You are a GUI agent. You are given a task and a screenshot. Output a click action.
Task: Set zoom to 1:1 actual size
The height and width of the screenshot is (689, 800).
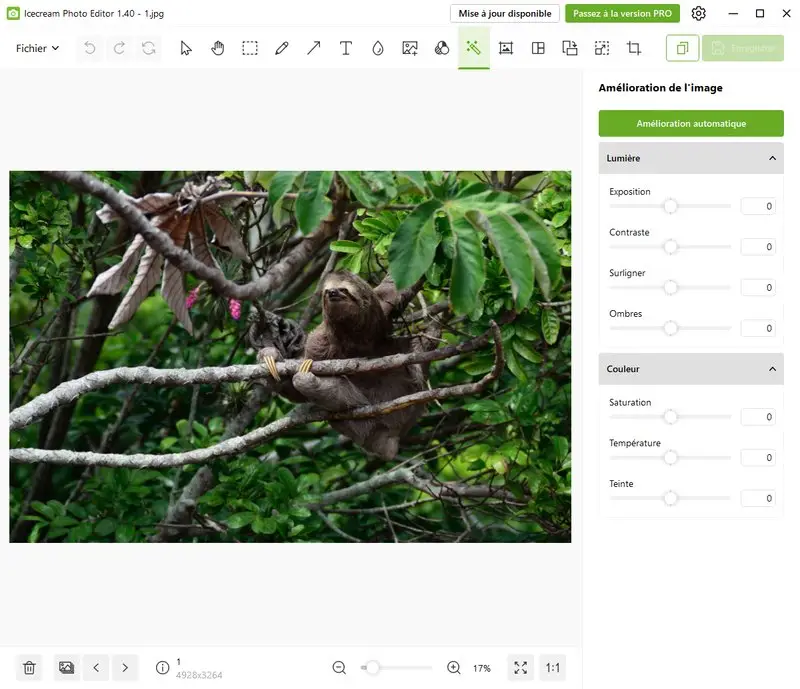[x=553, y=668]
